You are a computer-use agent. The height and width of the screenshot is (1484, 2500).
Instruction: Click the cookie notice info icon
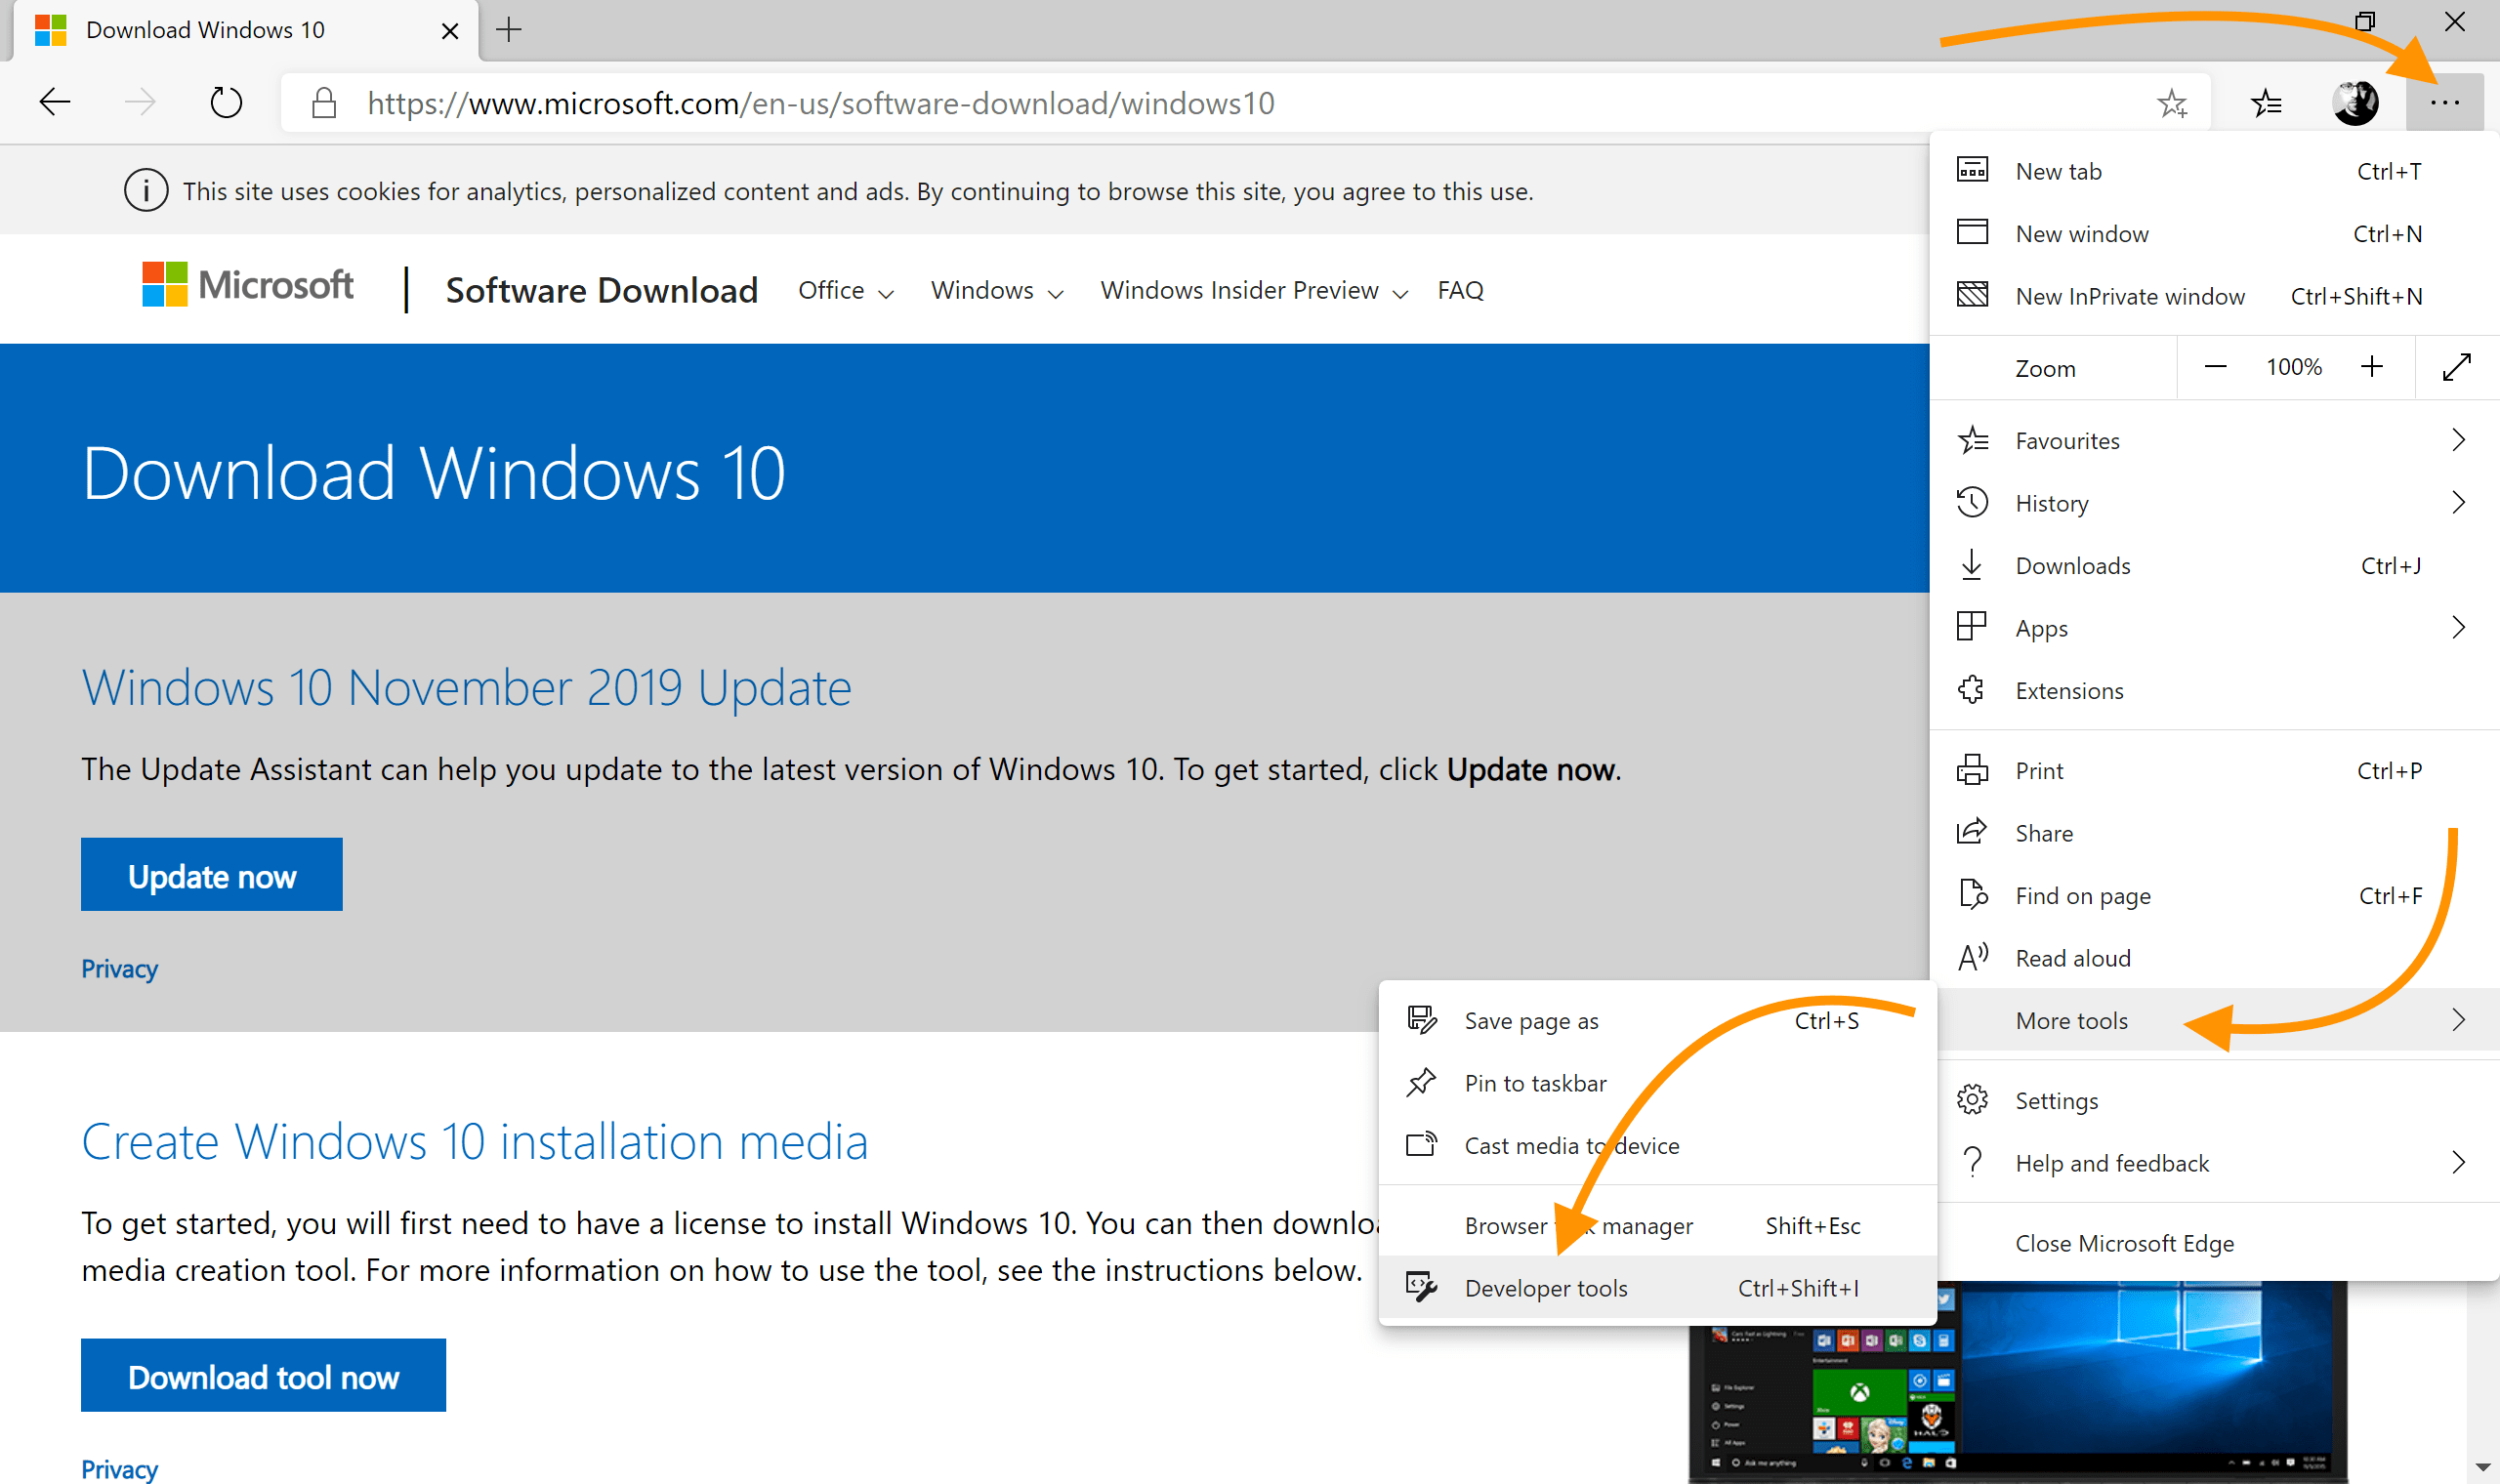(146, 190)
